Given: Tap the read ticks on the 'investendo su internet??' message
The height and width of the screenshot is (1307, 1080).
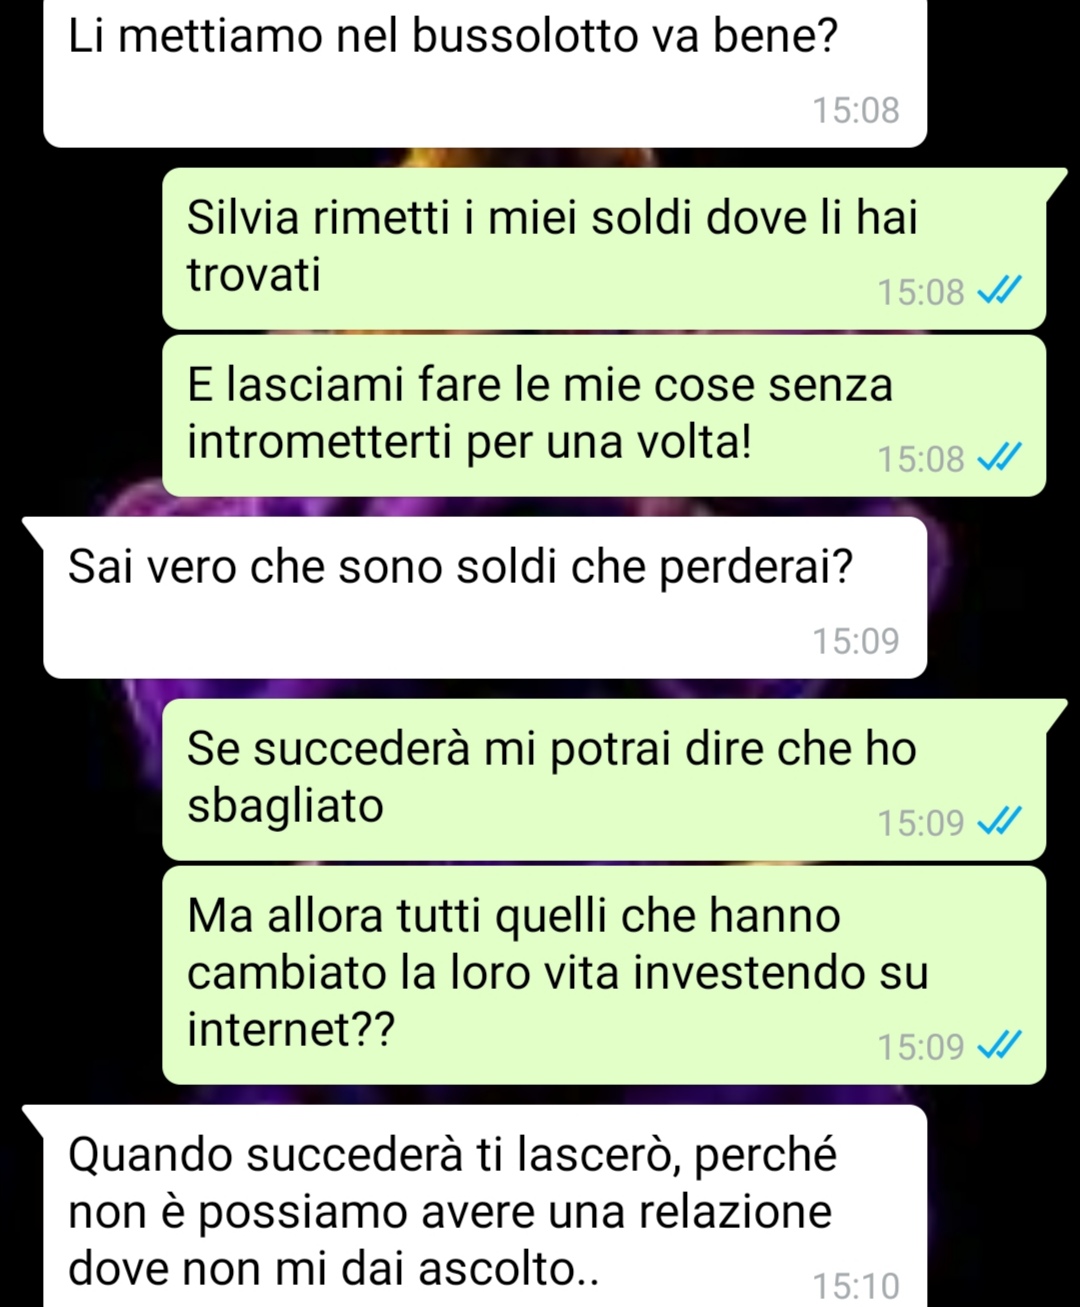Looking at the screenshot, I should (x=999, y=1046).
